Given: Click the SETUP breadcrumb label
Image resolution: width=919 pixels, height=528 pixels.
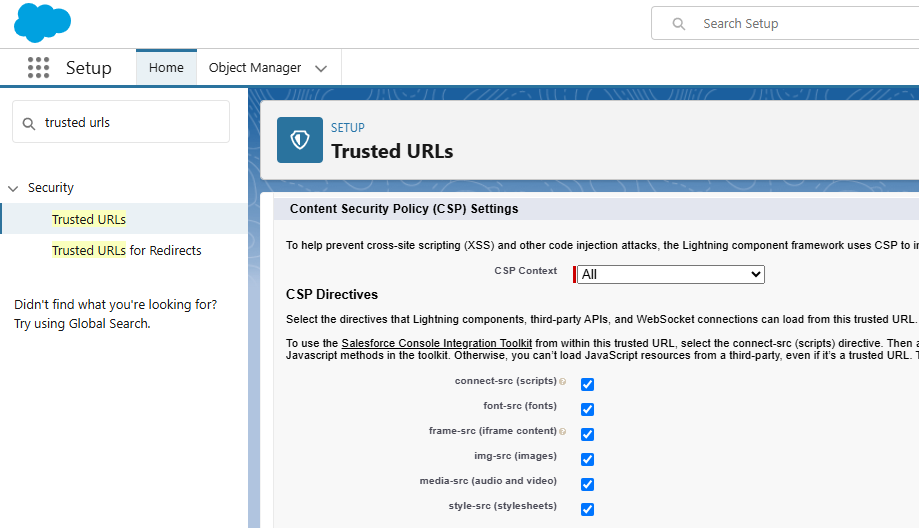Looking at the screenshot, I should [x=348, y=128].
